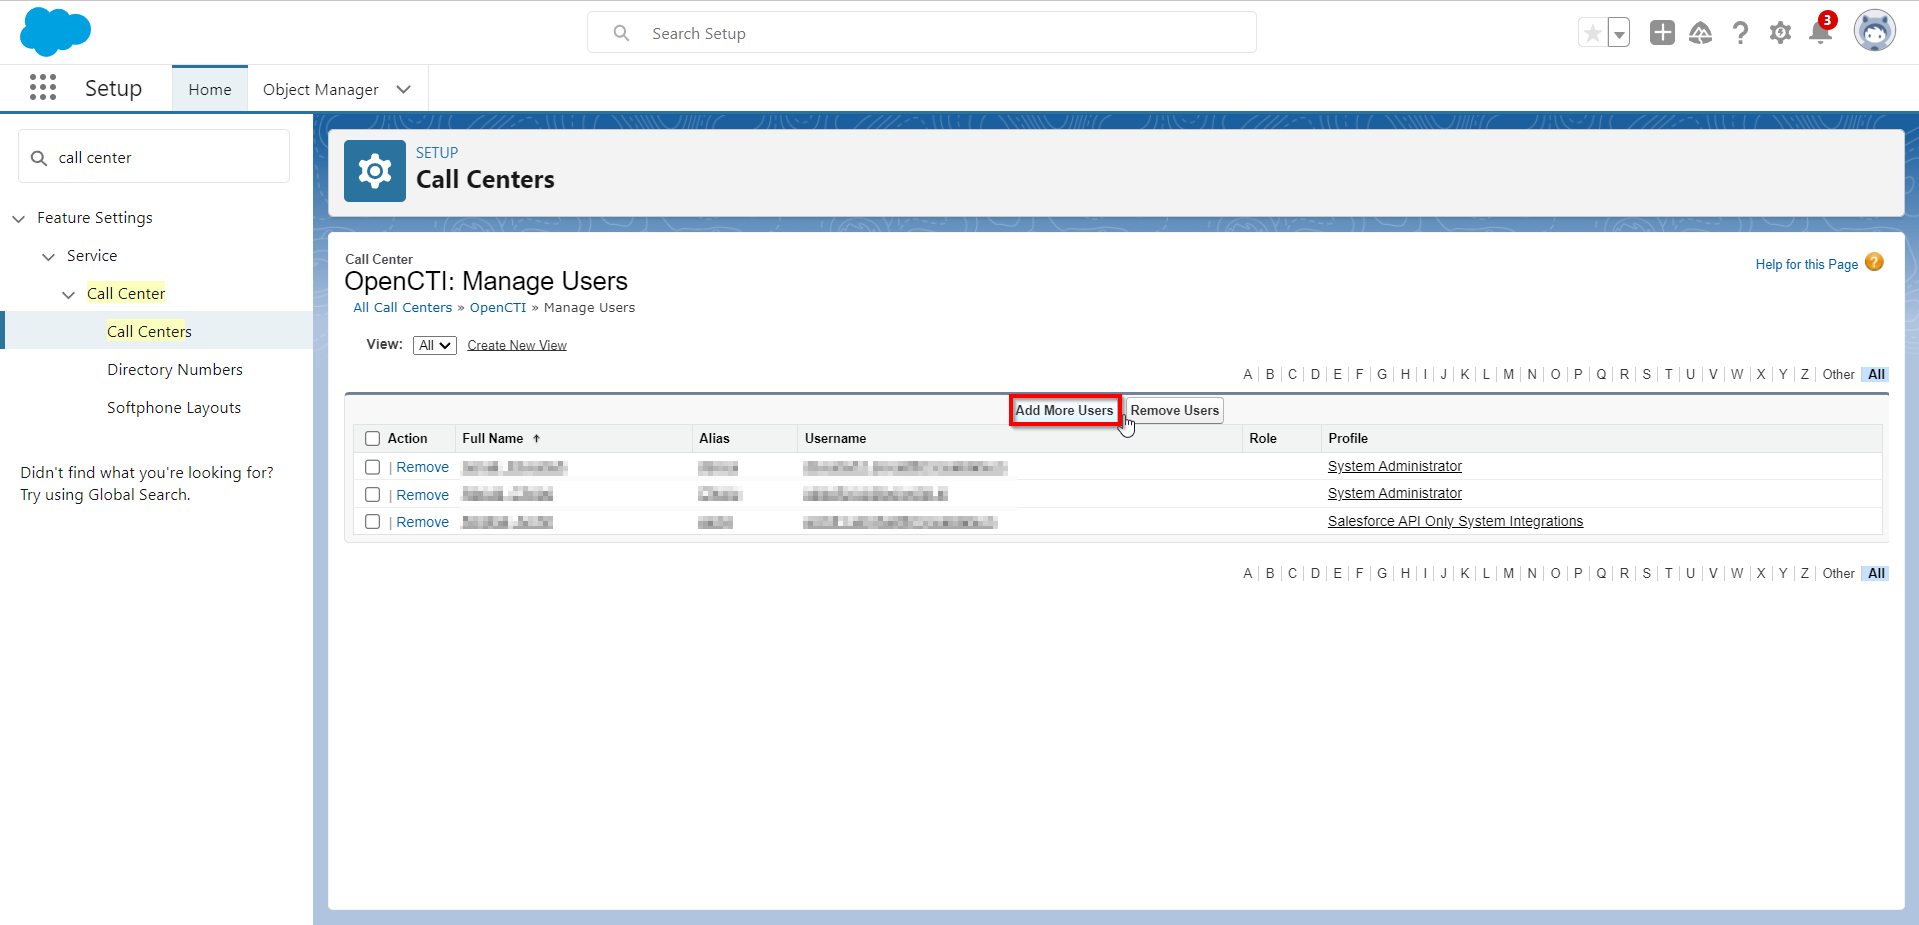Open the OpenCTI breadcrumb link
Image resolution: width=1919 pixels, height=925 pixels.
[498, 307]
